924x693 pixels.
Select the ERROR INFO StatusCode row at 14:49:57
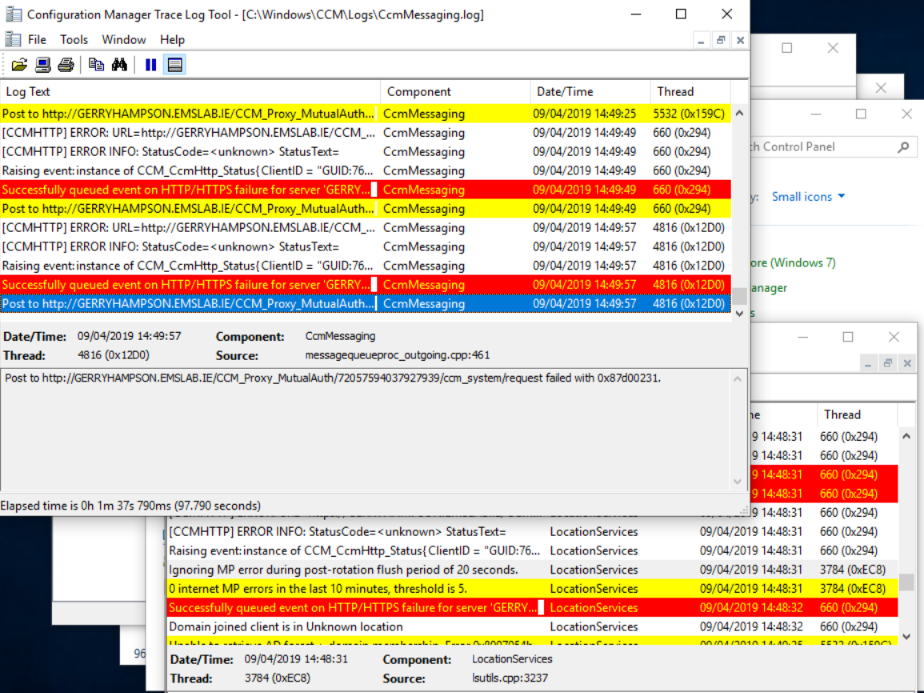point(365,246)
